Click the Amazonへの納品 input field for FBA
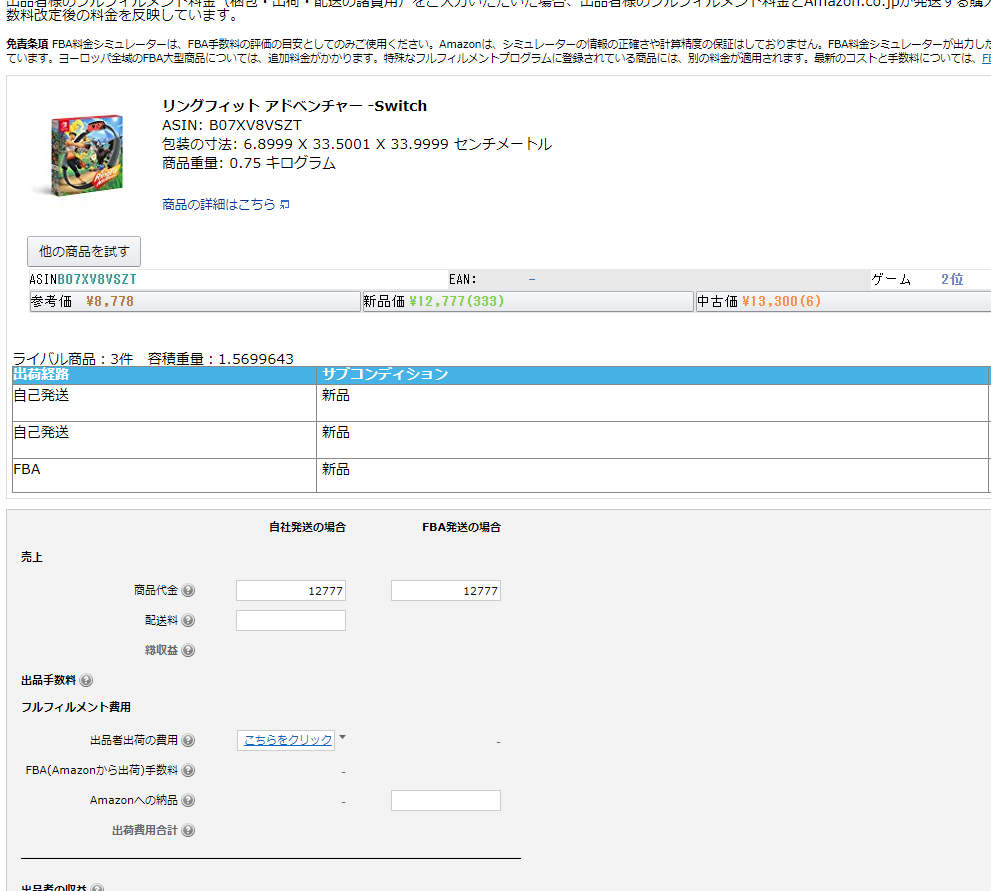991x891 pixels. pyautogui.click(x=446, y=800)
